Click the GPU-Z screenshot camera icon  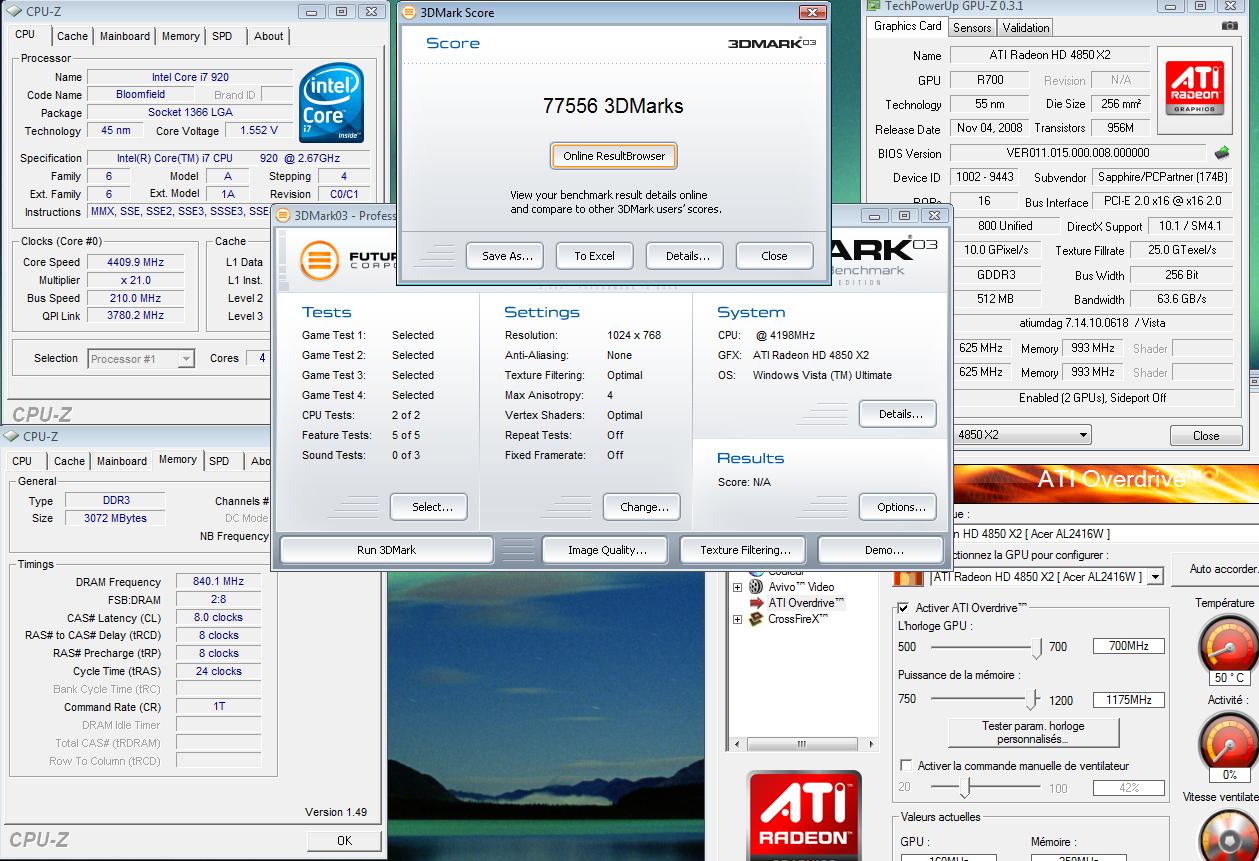pyautogui.click(x=1229, y=27)
